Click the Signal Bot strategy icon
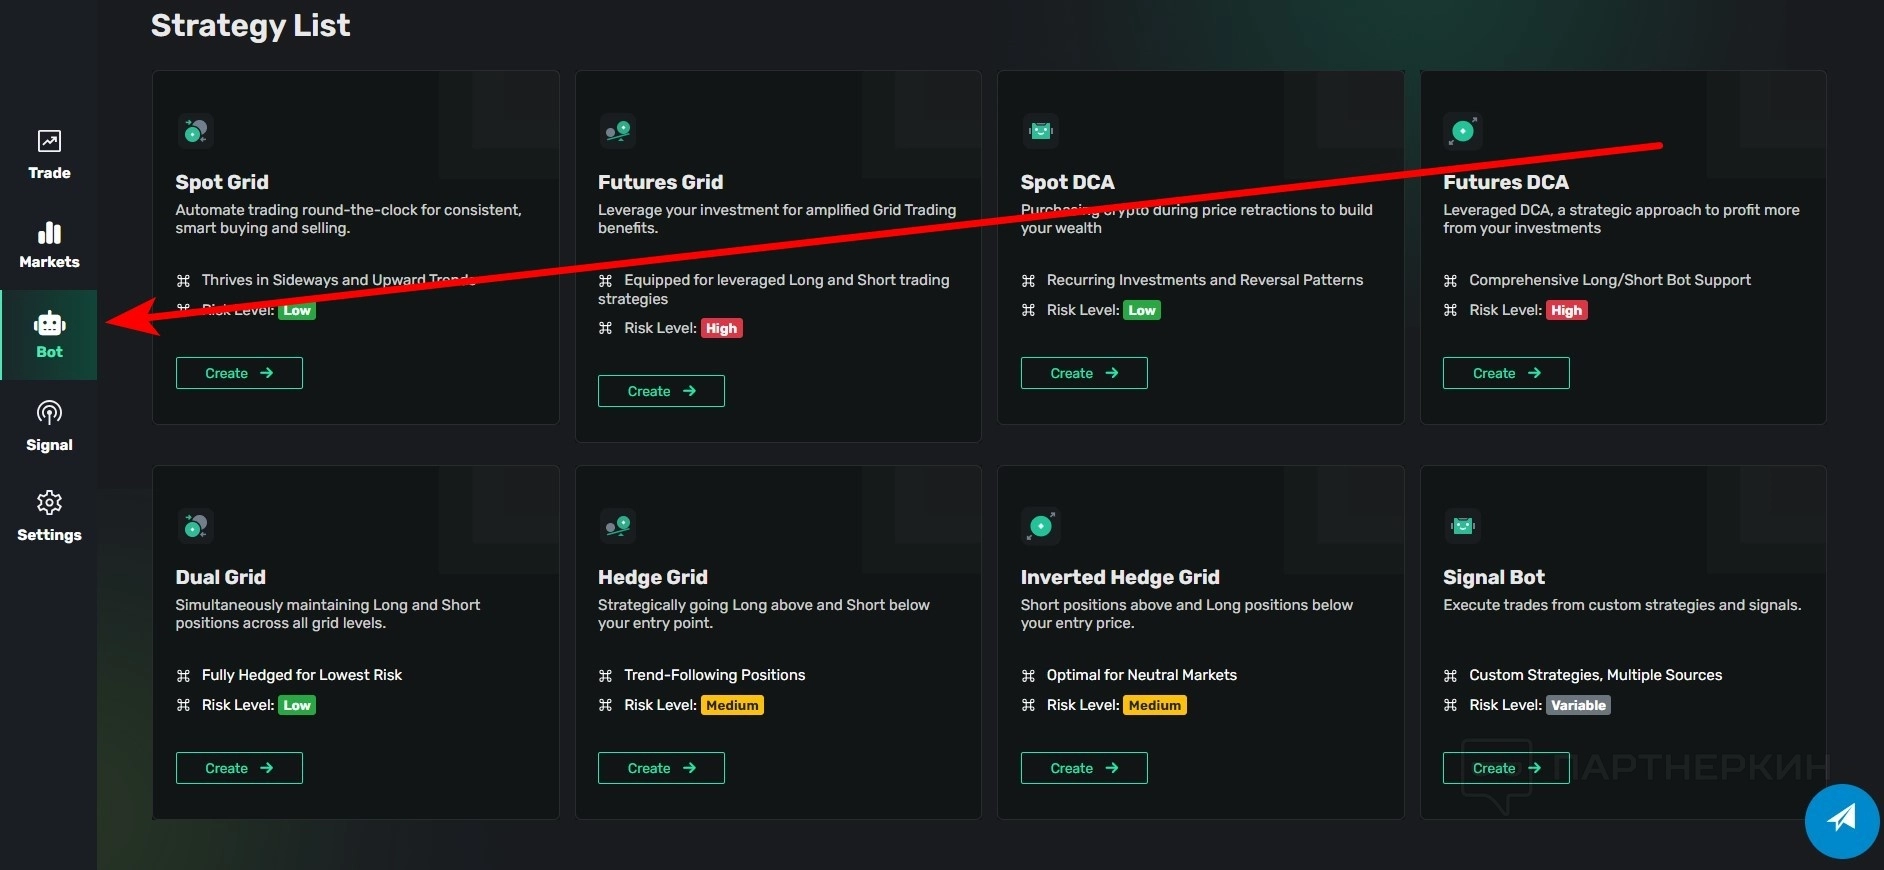Viewport: 1884px width, 870px height. click(x=1463, y=526)
